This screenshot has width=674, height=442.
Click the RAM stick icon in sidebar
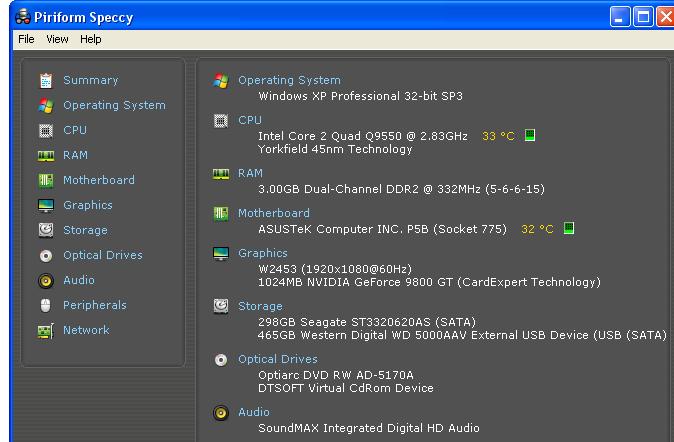[46, 155]
